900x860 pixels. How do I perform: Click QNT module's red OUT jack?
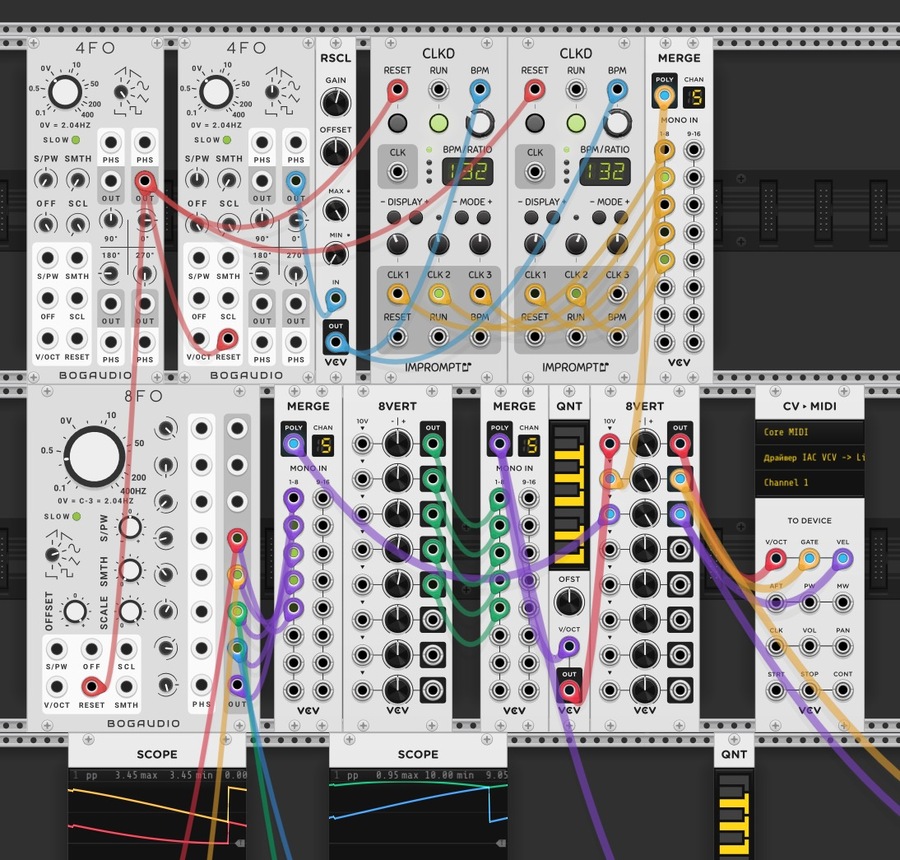(569, 691)
